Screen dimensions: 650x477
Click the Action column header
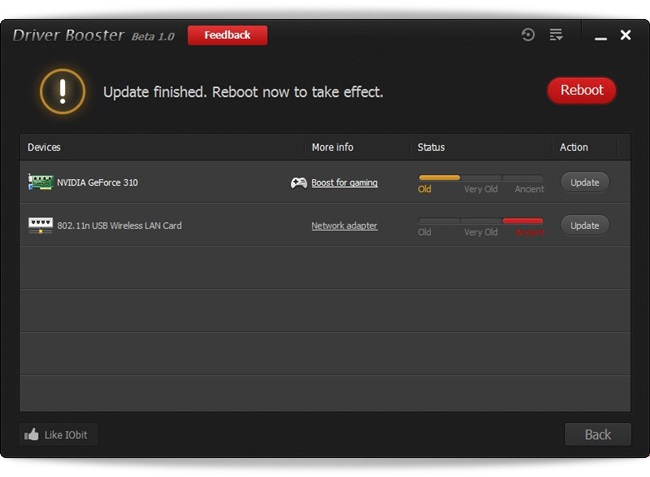tap(574, 147)
